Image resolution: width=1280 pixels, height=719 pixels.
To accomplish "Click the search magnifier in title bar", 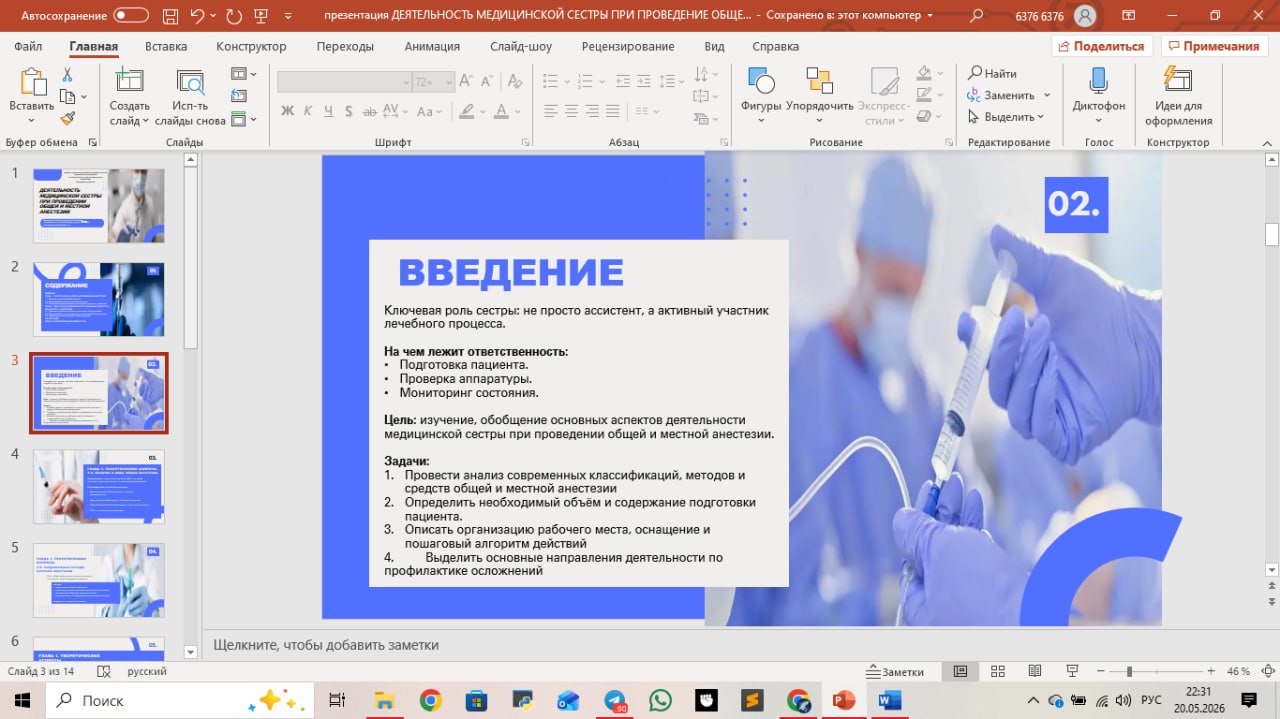I will pos(977,16).
